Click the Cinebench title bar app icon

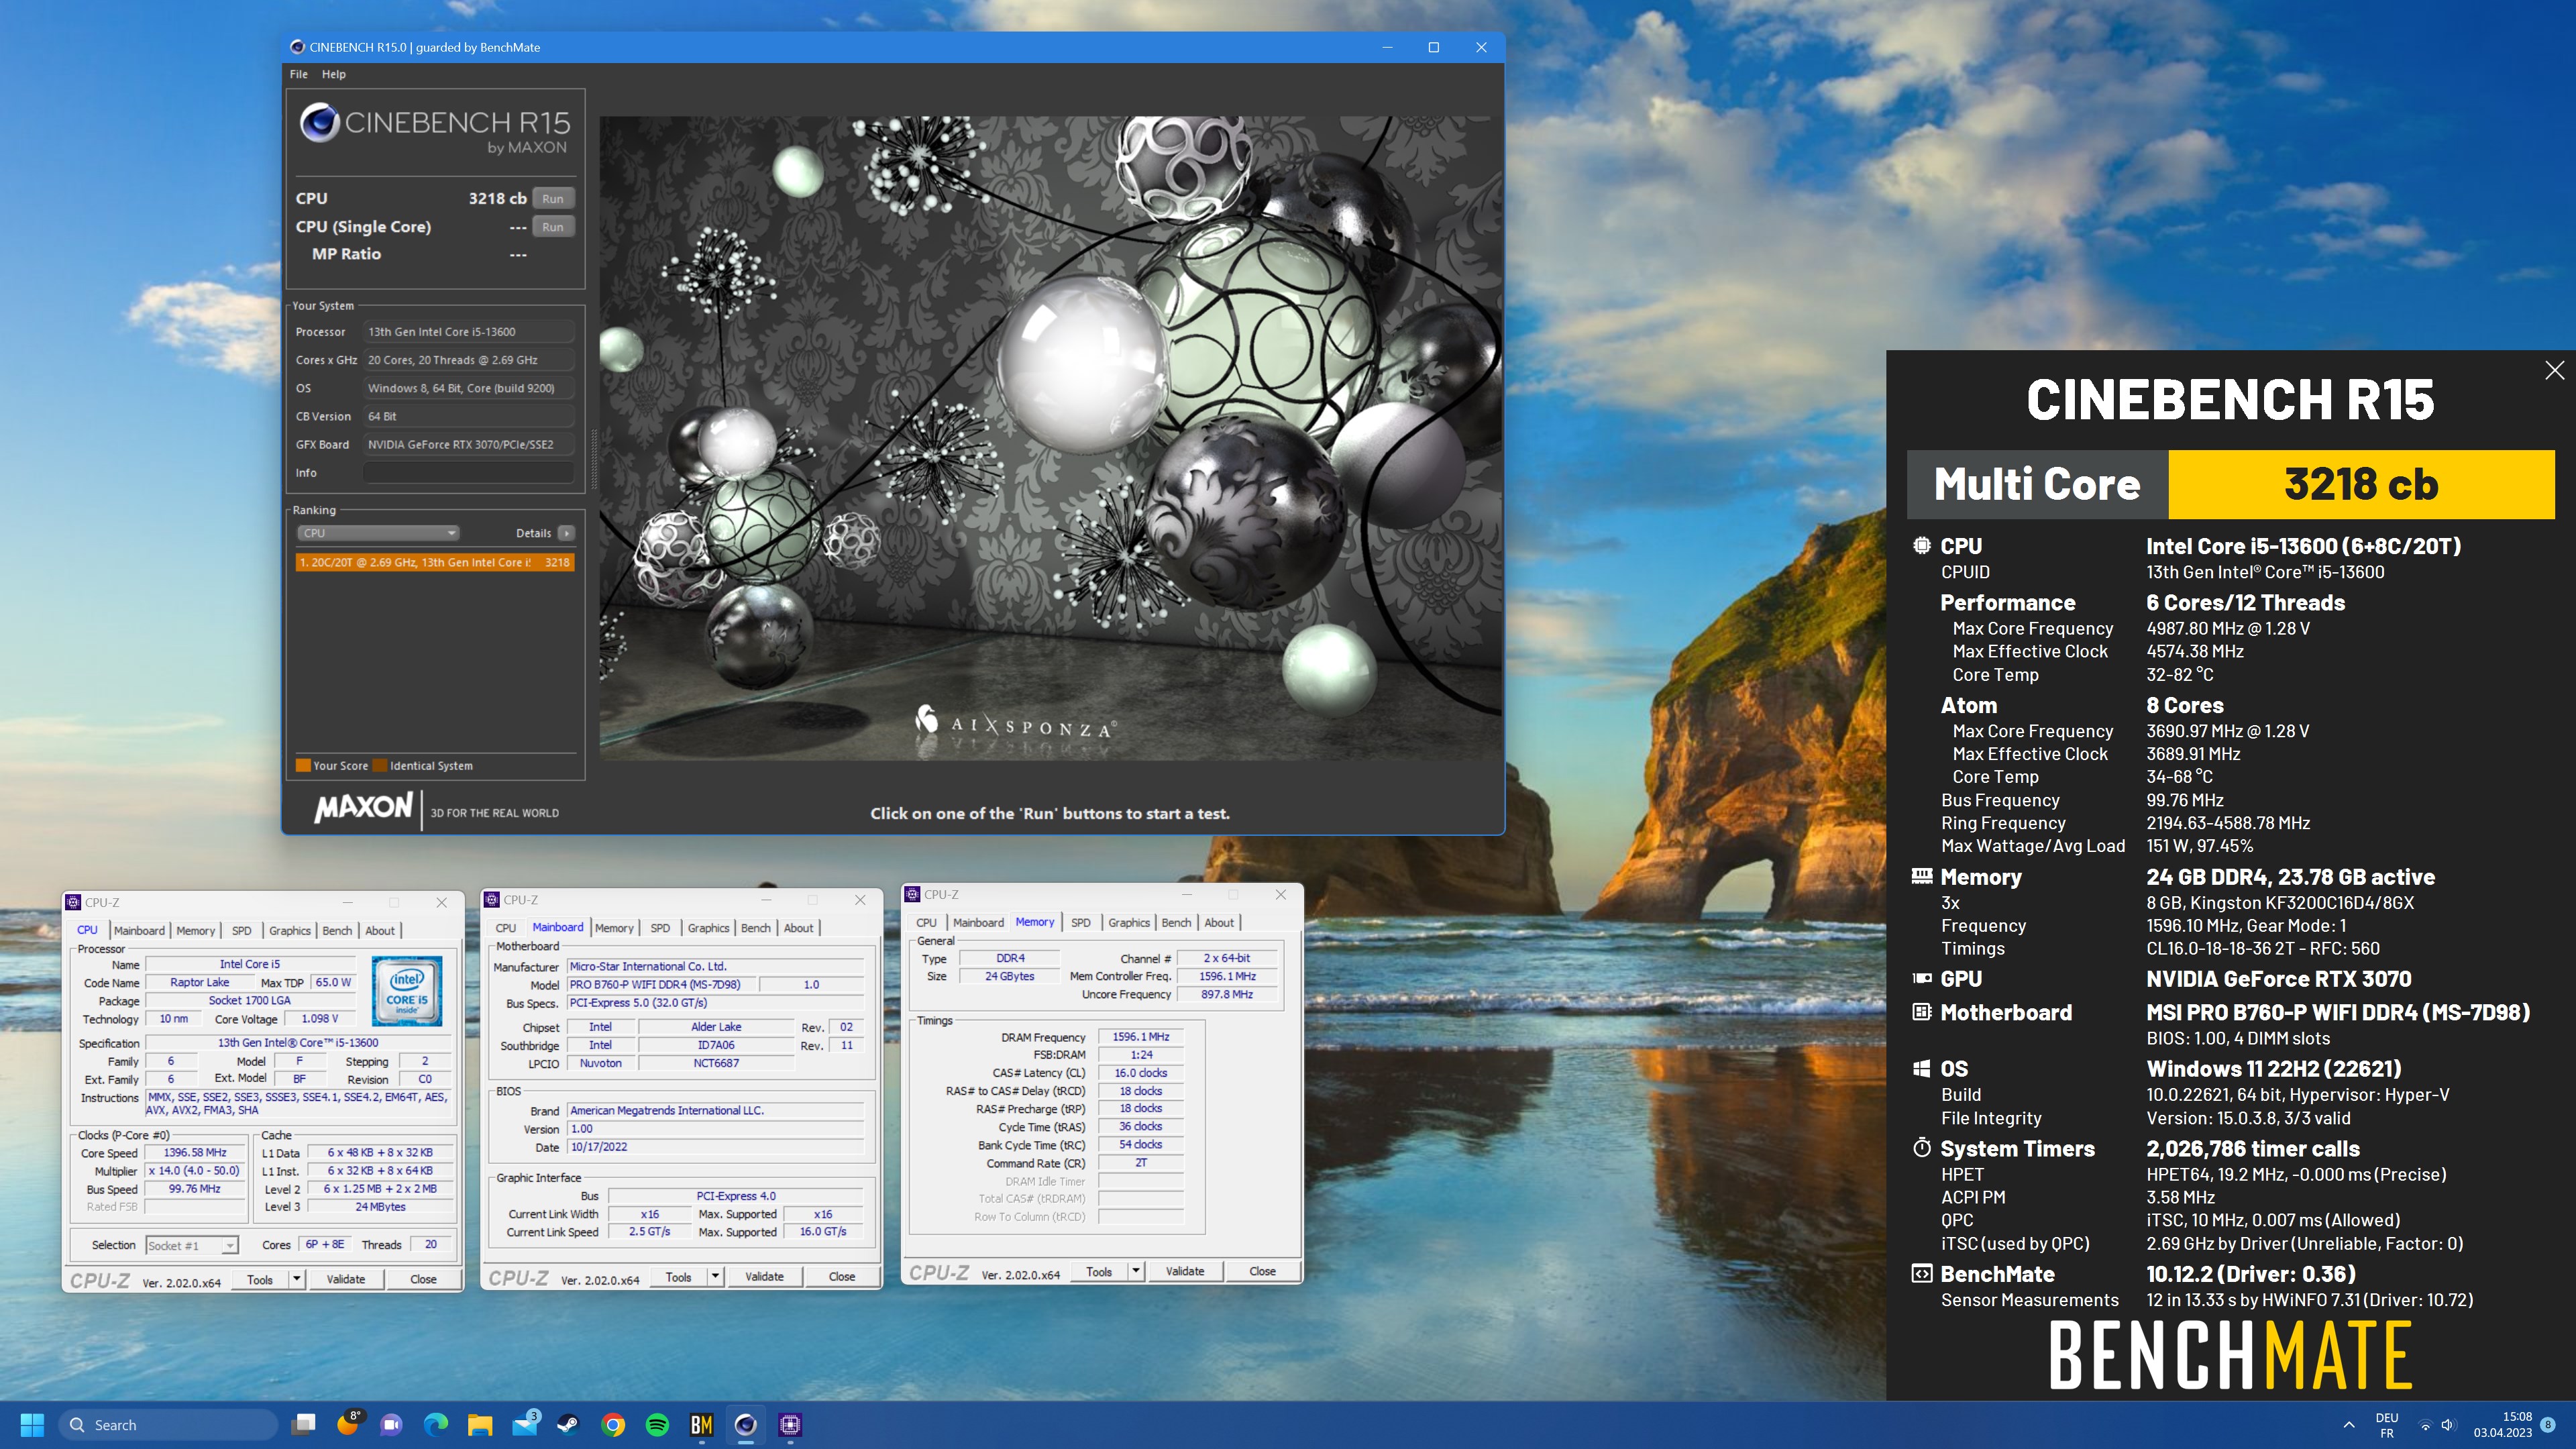[x=297, y=47]
